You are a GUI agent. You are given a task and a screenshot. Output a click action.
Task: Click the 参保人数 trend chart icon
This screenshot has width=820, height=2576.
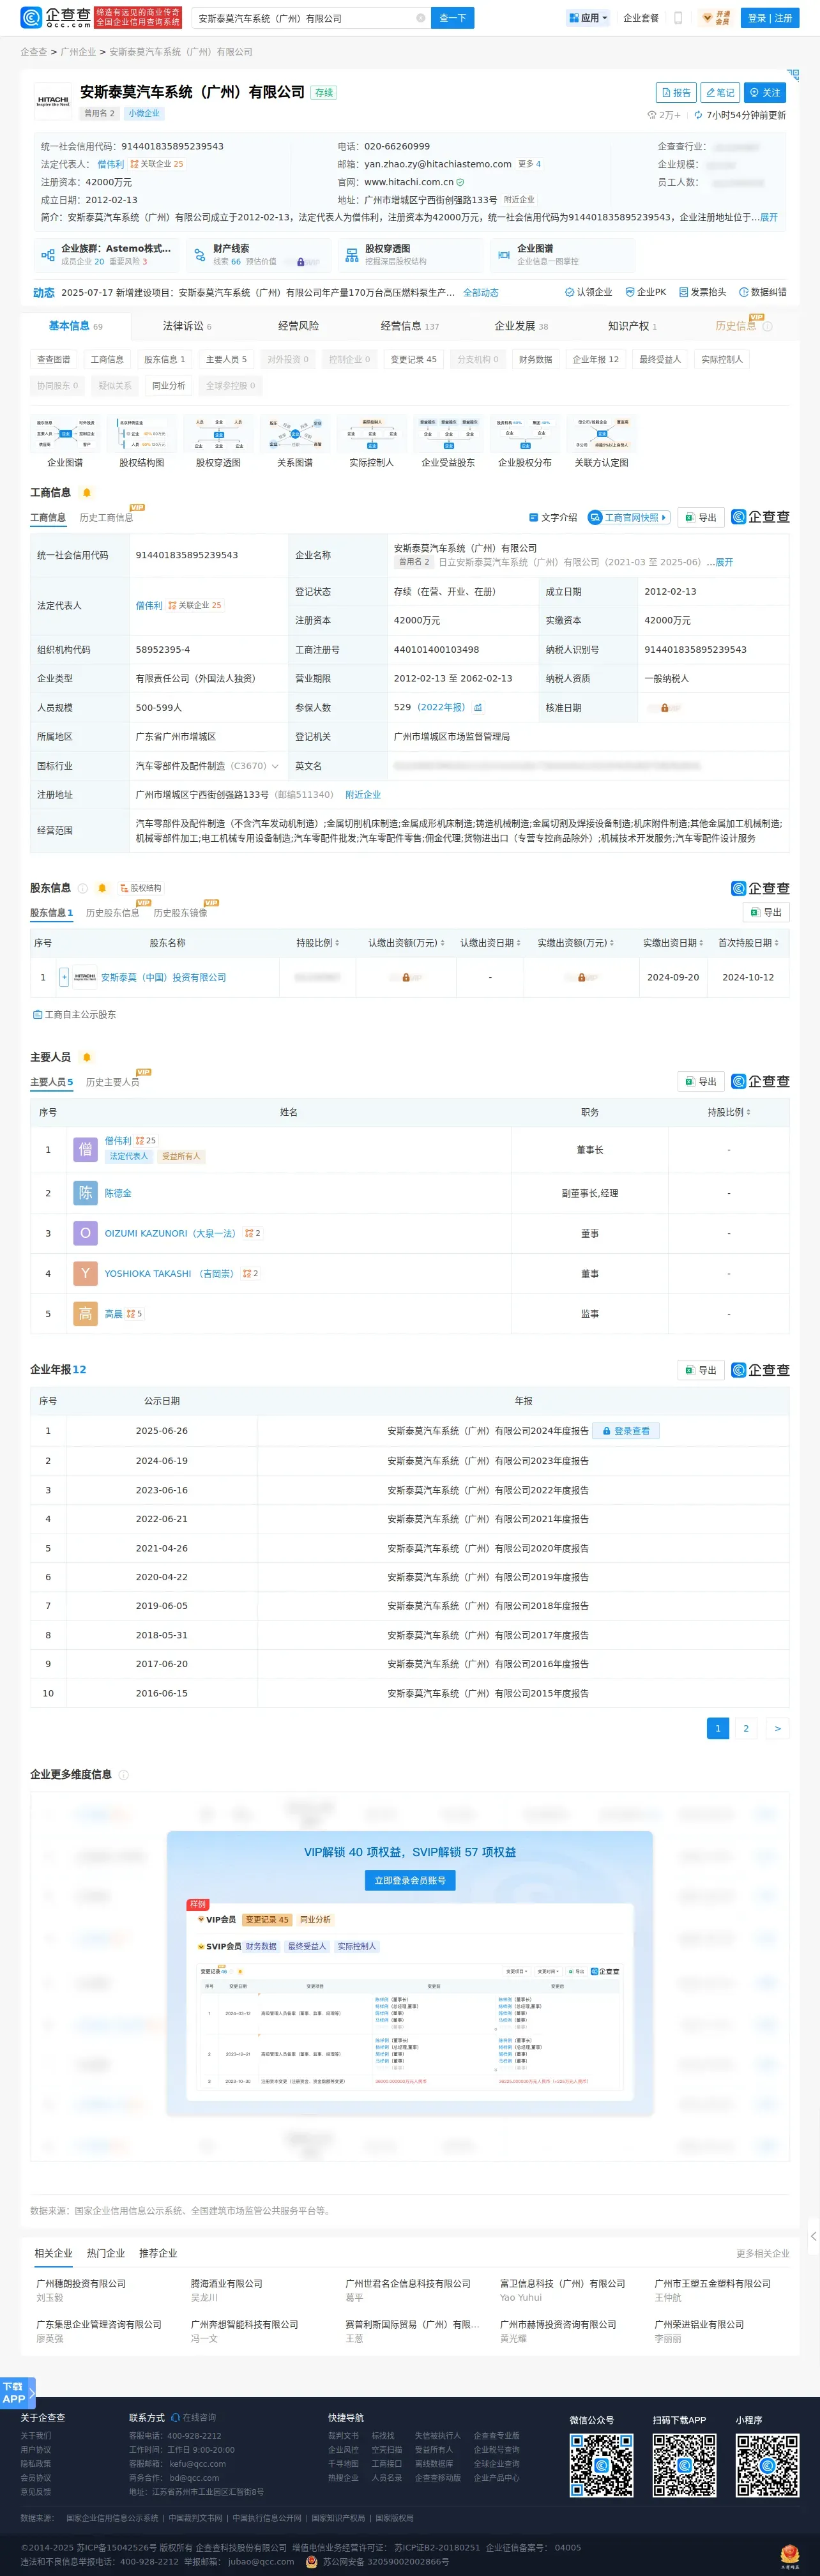478,708
